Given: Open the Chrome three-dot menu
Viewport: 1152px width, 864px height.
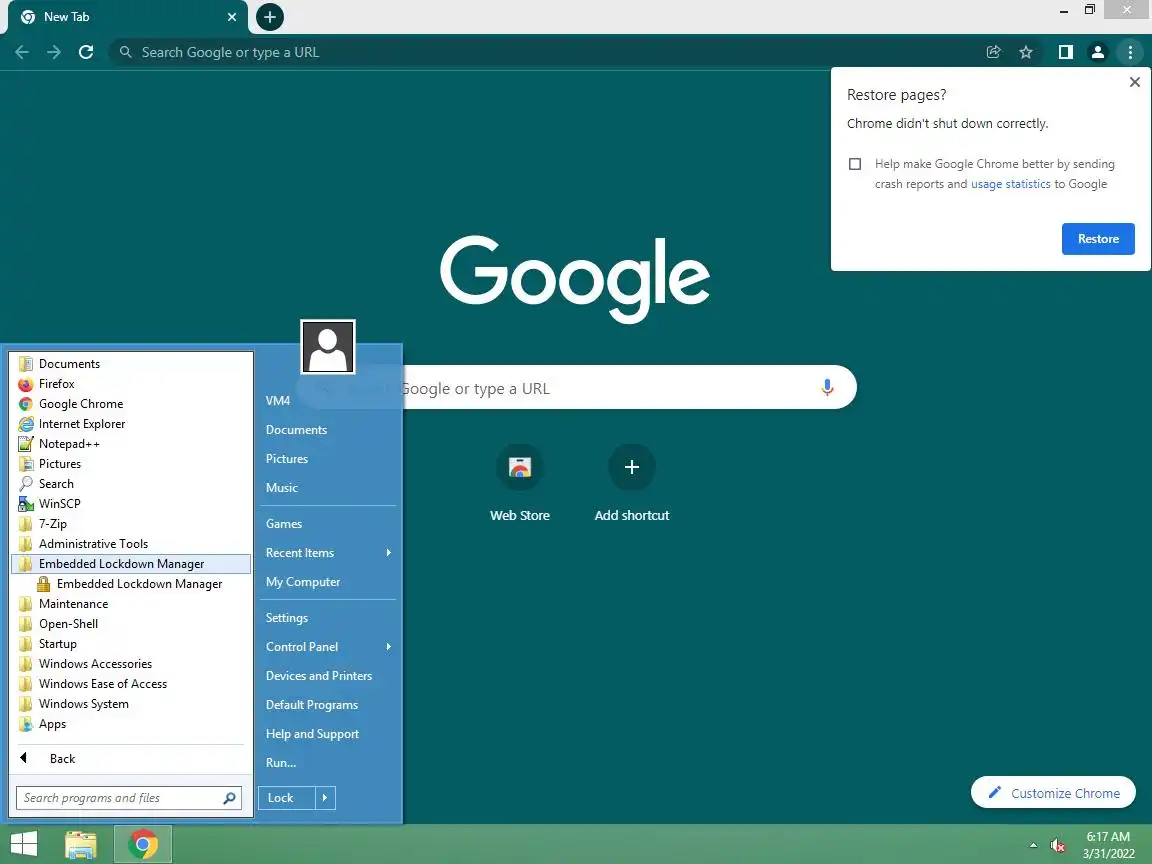Looking at the screenshot, I should 1130,52.
